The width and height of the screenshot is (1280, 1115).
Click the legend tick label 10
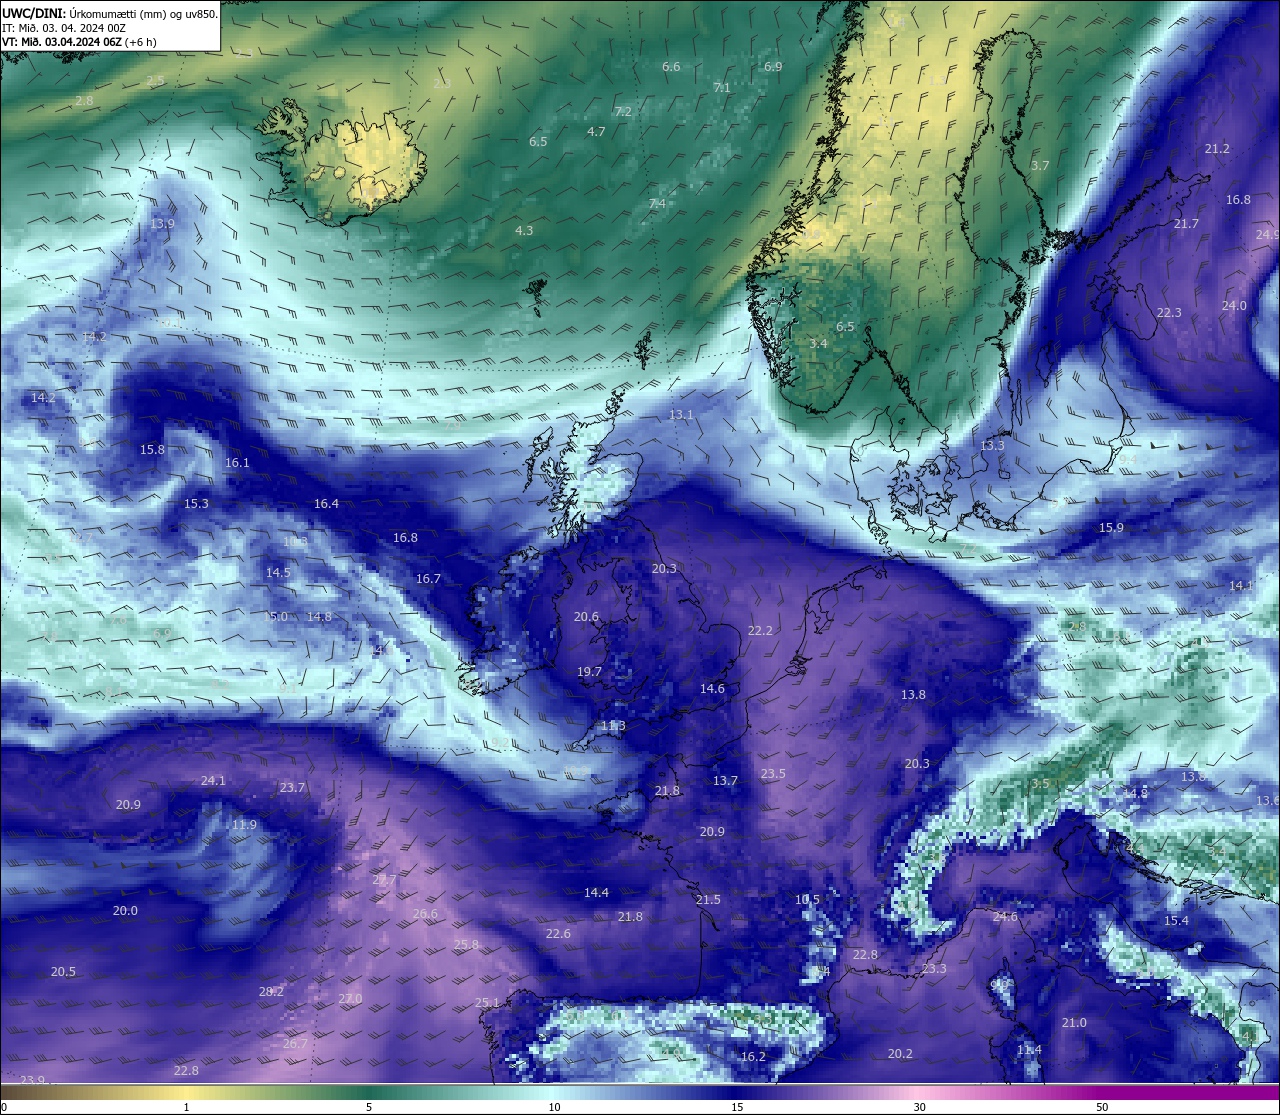coord(554,1107)
